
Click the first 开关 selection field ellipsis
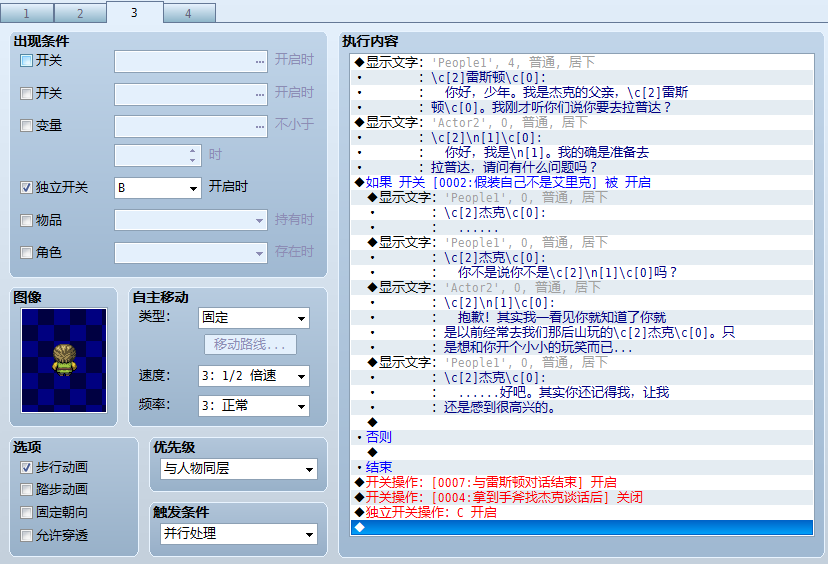tap(259, 62)
